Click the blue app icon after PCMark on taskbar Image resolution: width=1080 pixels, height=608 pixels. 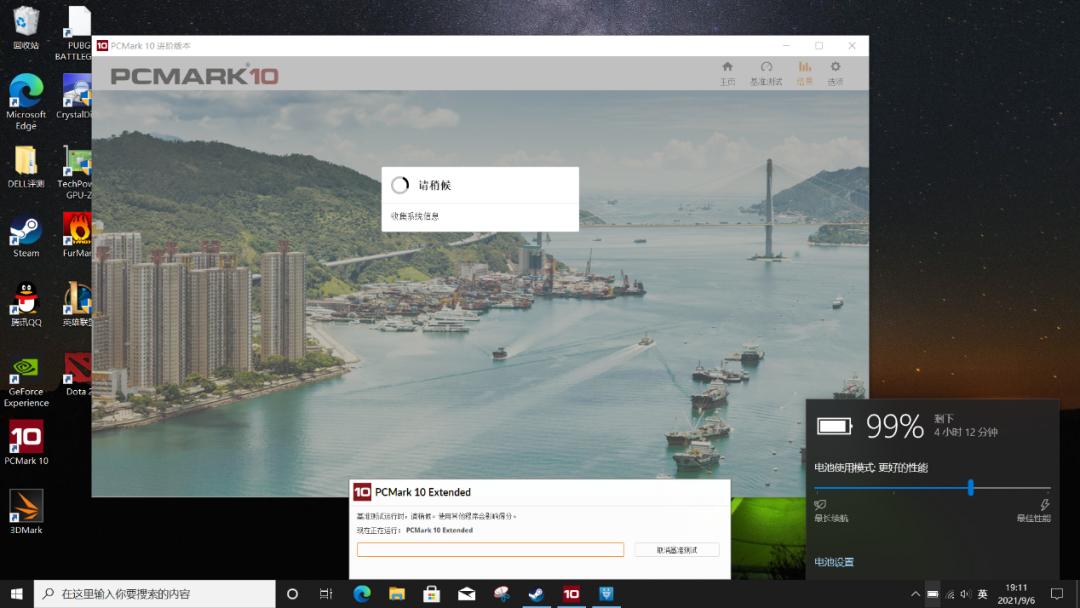click(606, 594)
